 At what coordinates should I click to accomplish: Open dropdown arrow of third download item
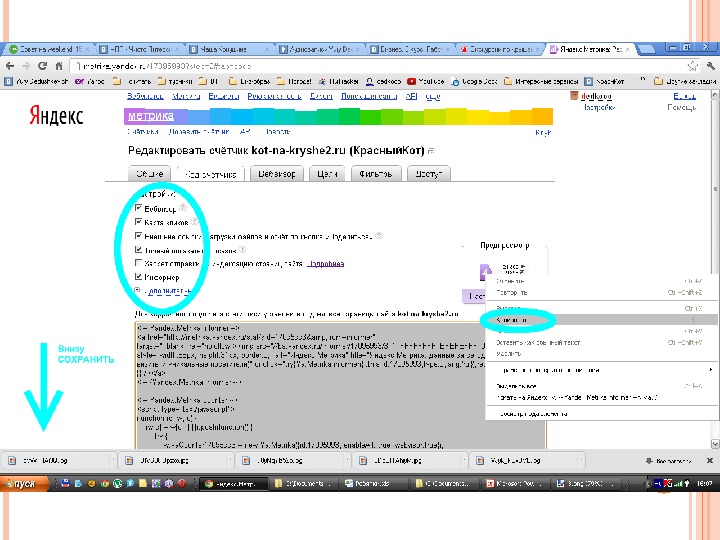347,460
